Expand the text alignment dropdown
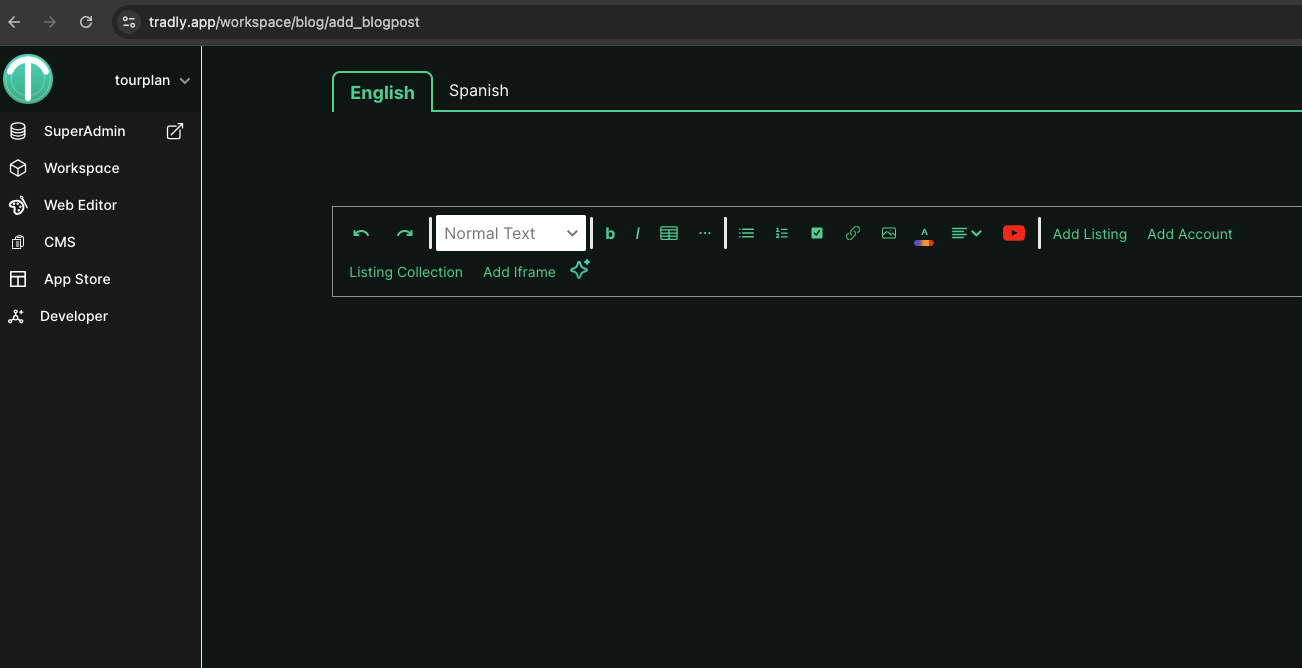This screenshot has height=668, width=1302. (x=966, y=233)
